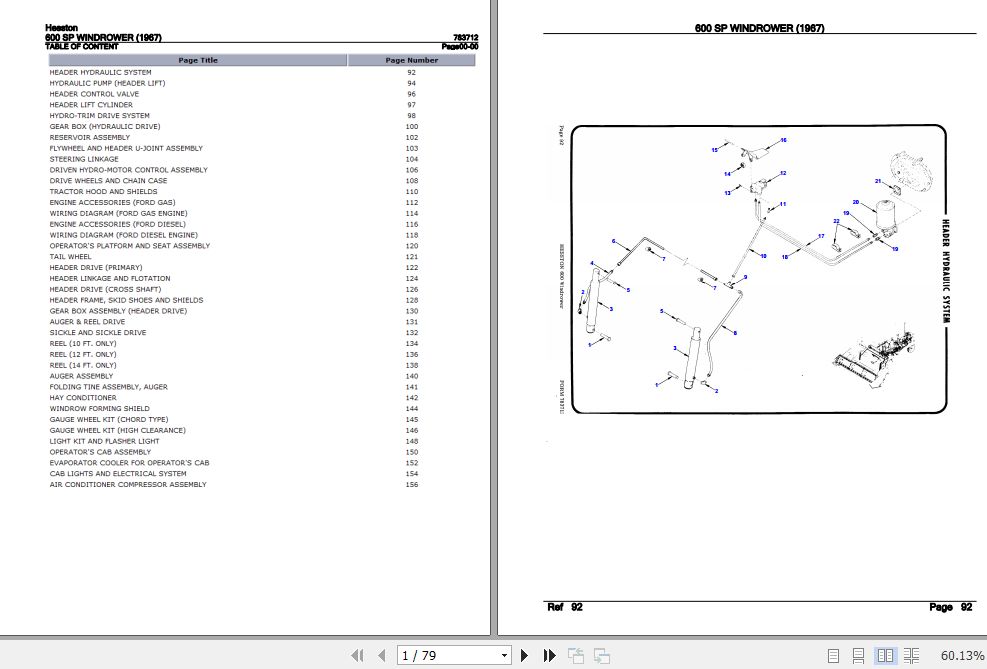
Task: Advance to the next page
Action: (x=525, y=655)
